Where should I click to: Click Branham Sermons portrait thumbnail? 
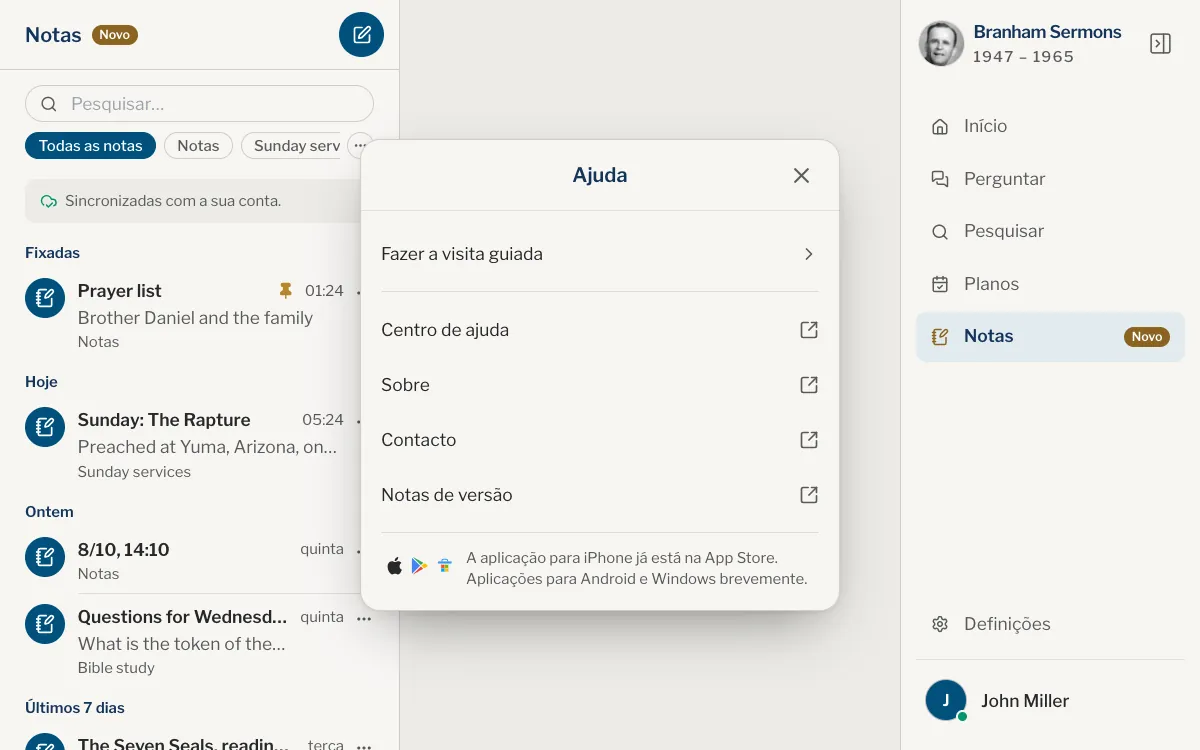(x=941, y=43)
